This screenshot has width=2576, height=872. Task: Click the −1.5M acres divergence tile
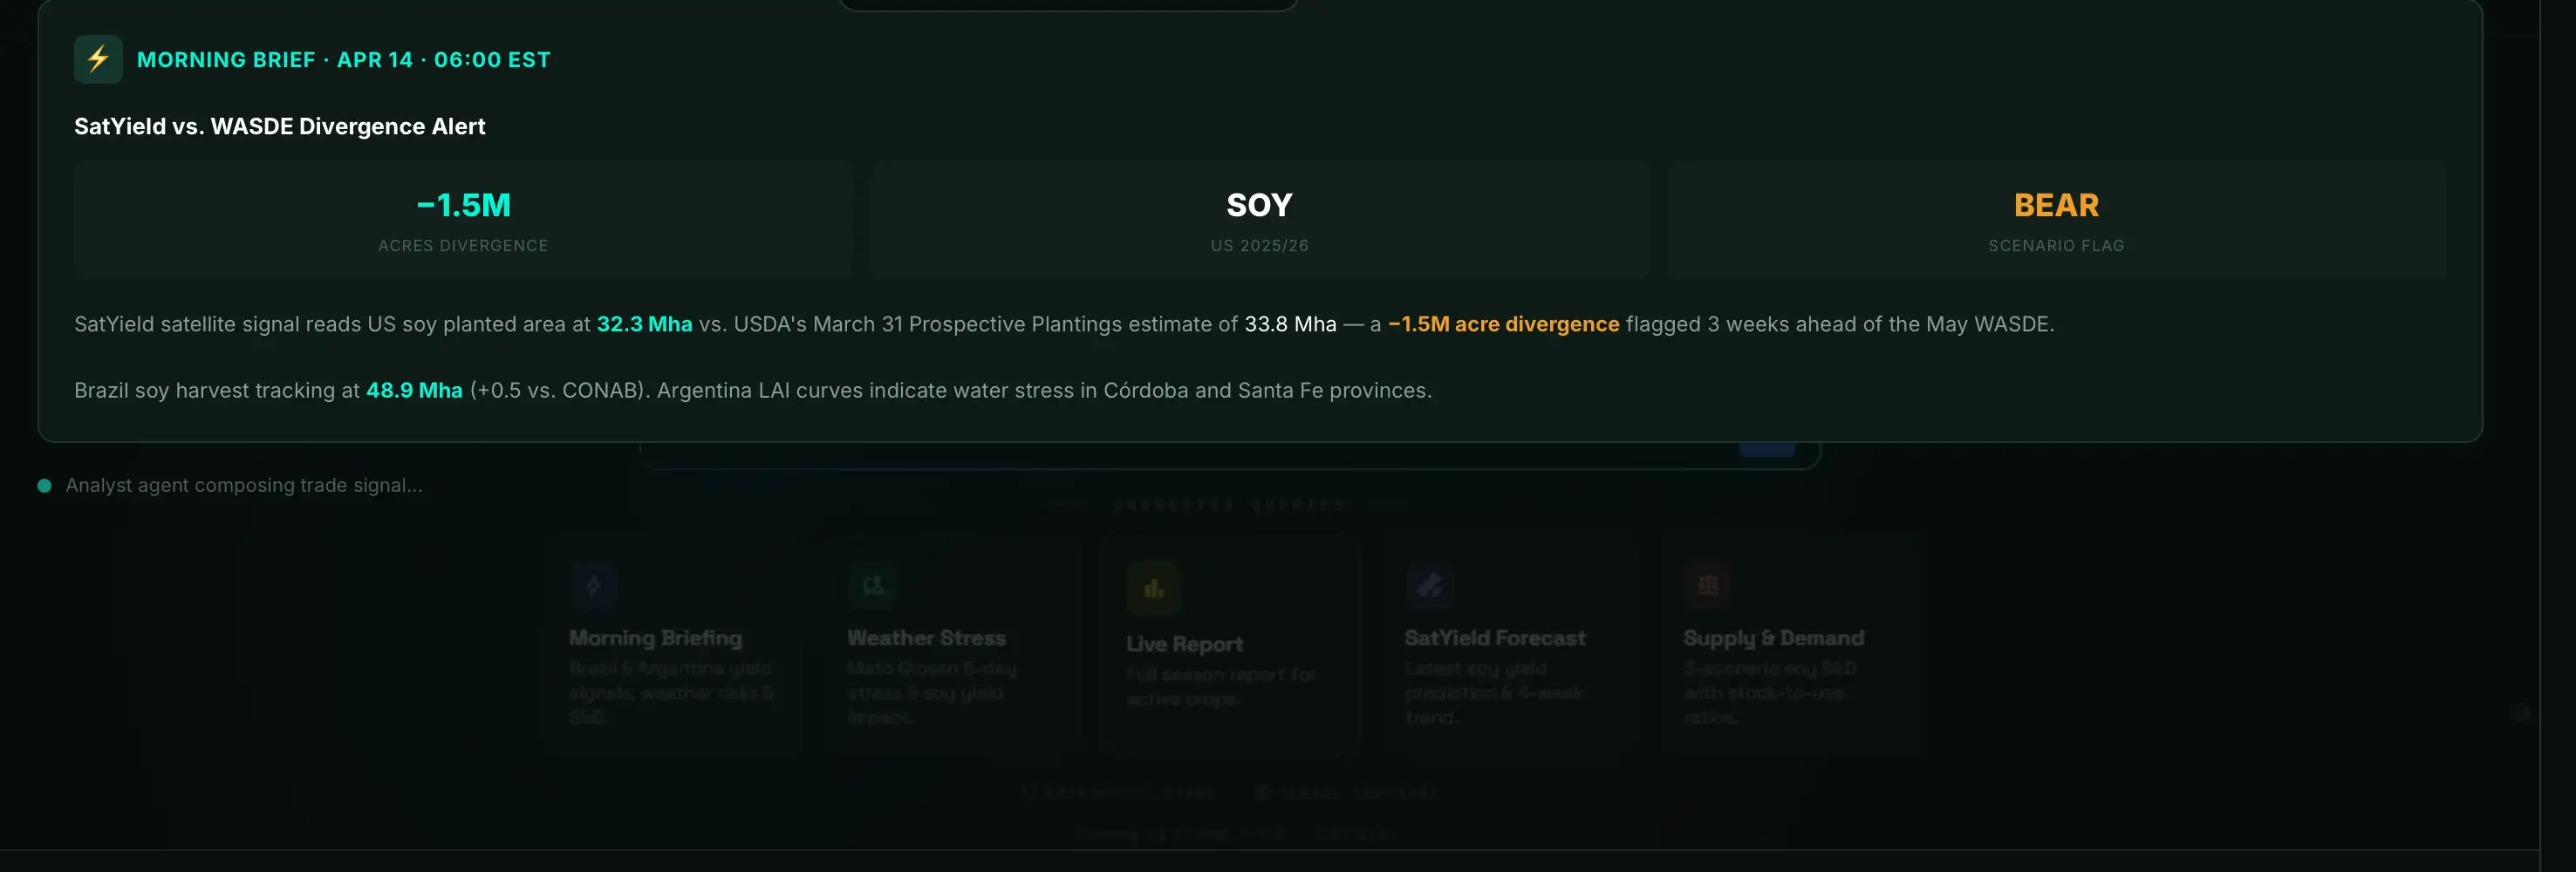[x=463, y=220]
